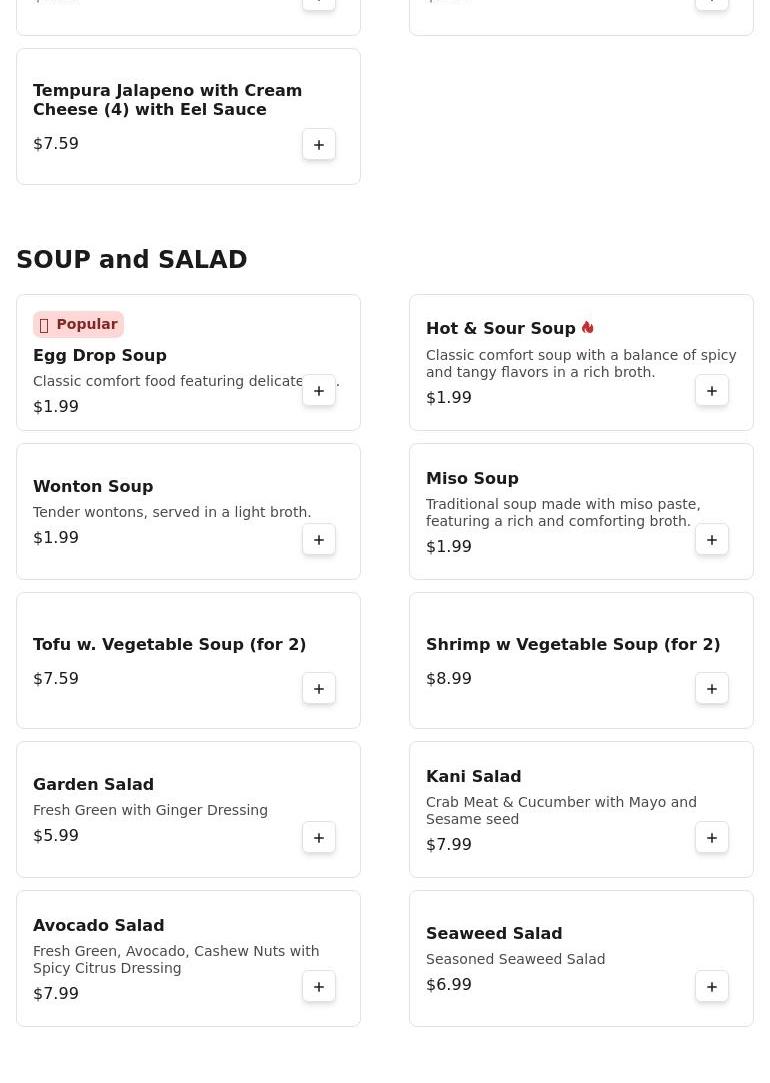This screenshot has width=770, height=1083.
Task: Add Egg Drop Soup using plus icon
Action: (318, 390)
